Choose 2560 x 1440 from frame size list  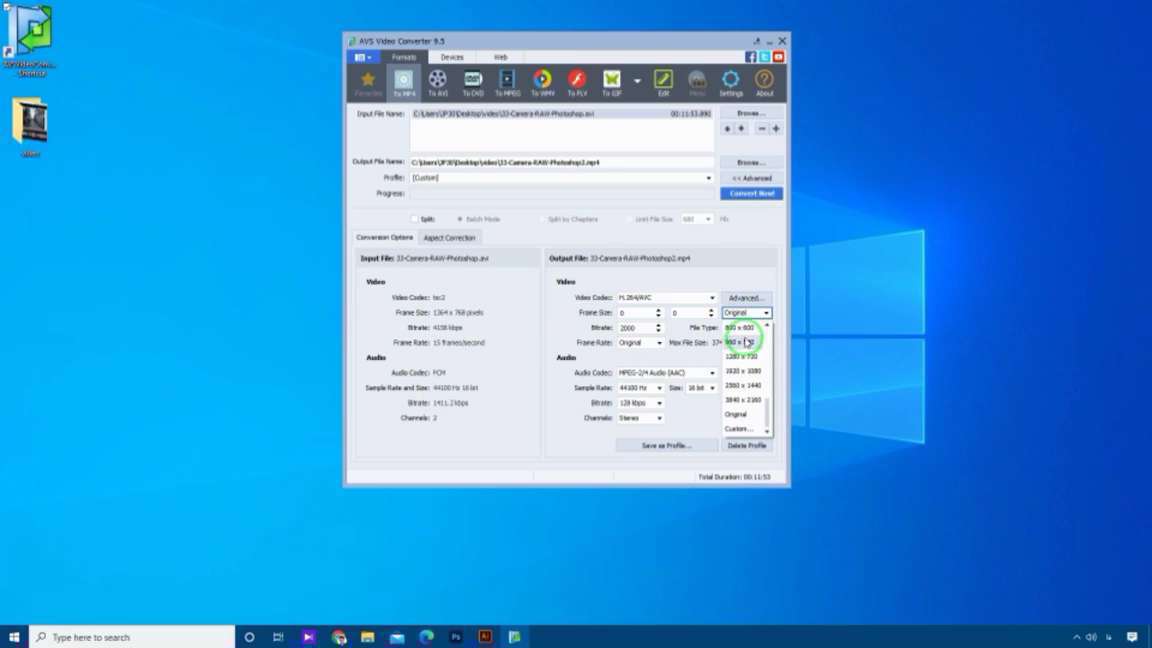pos(743,385)
